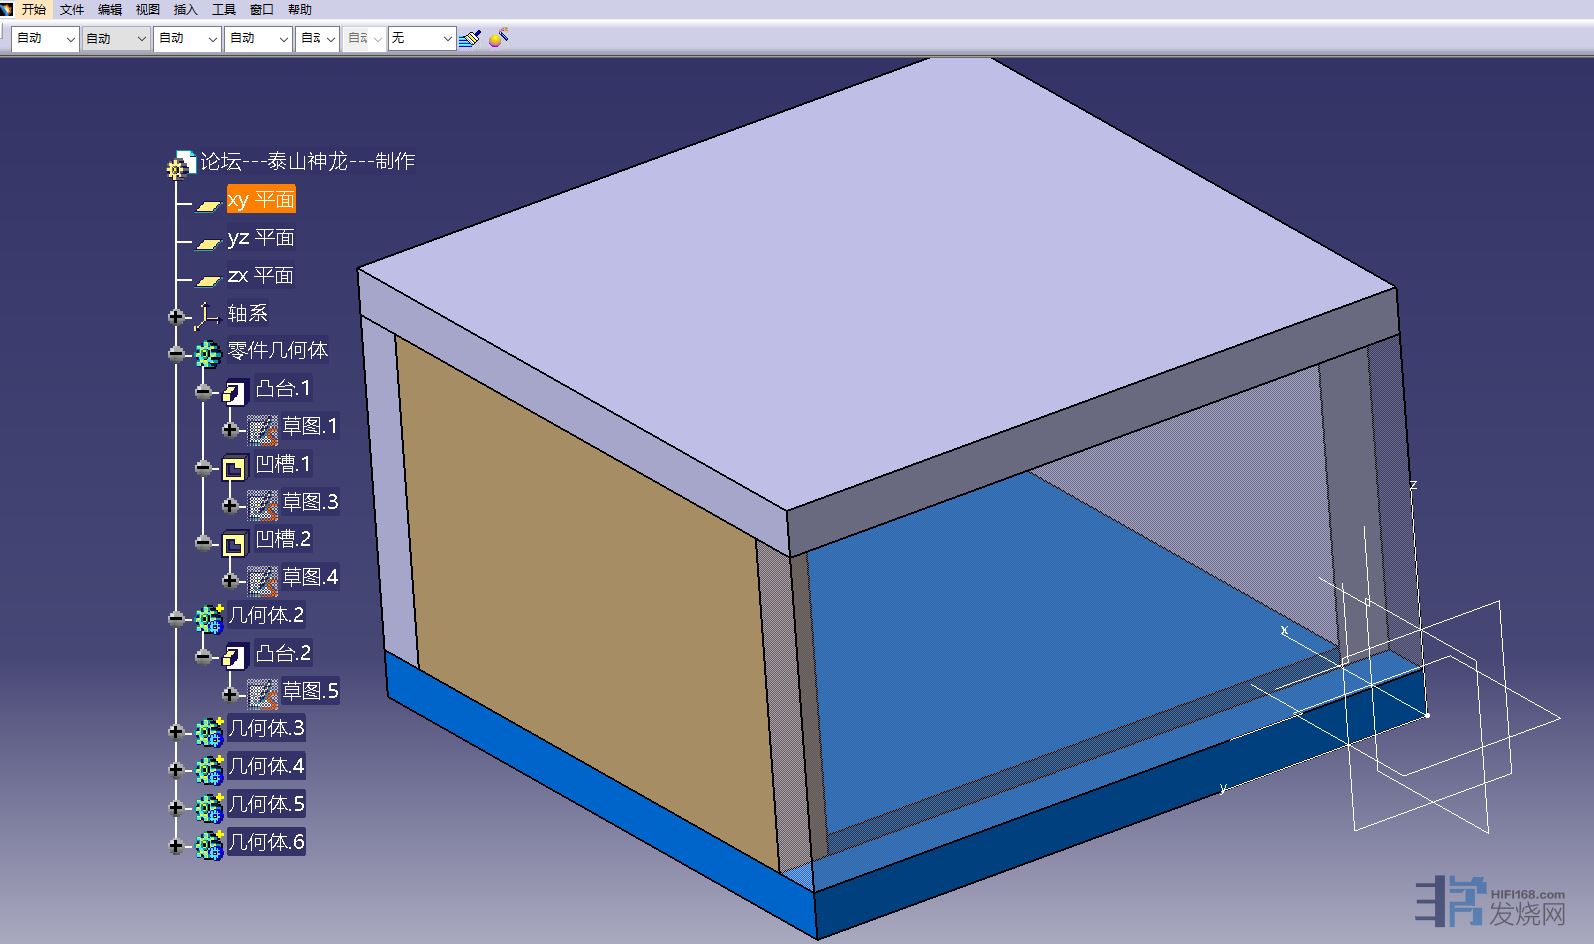Click the 零件几何体 gear icon

pyautogui.click(x=207, y=353)
